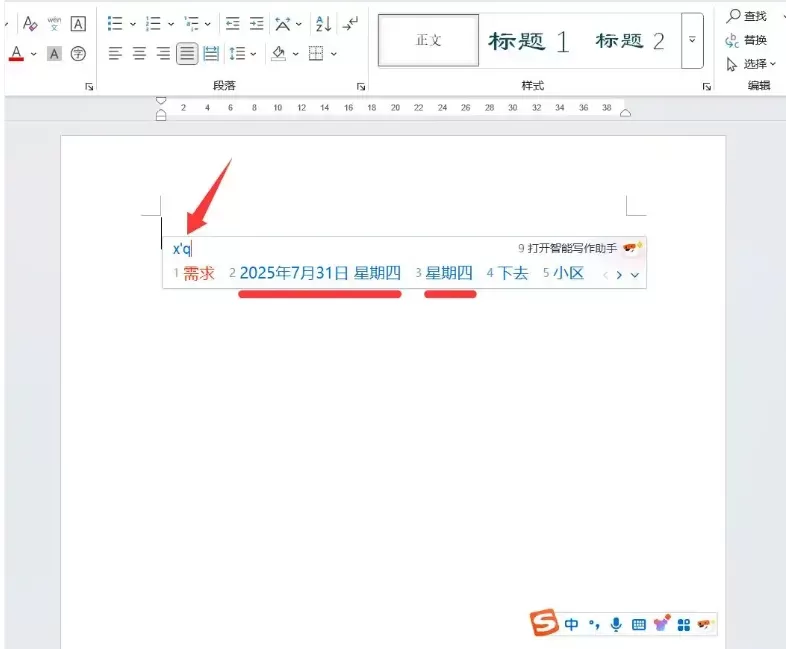Click the Clear All Formatting icon
This screenshot has height=649, width=786.
click(30, 23)
